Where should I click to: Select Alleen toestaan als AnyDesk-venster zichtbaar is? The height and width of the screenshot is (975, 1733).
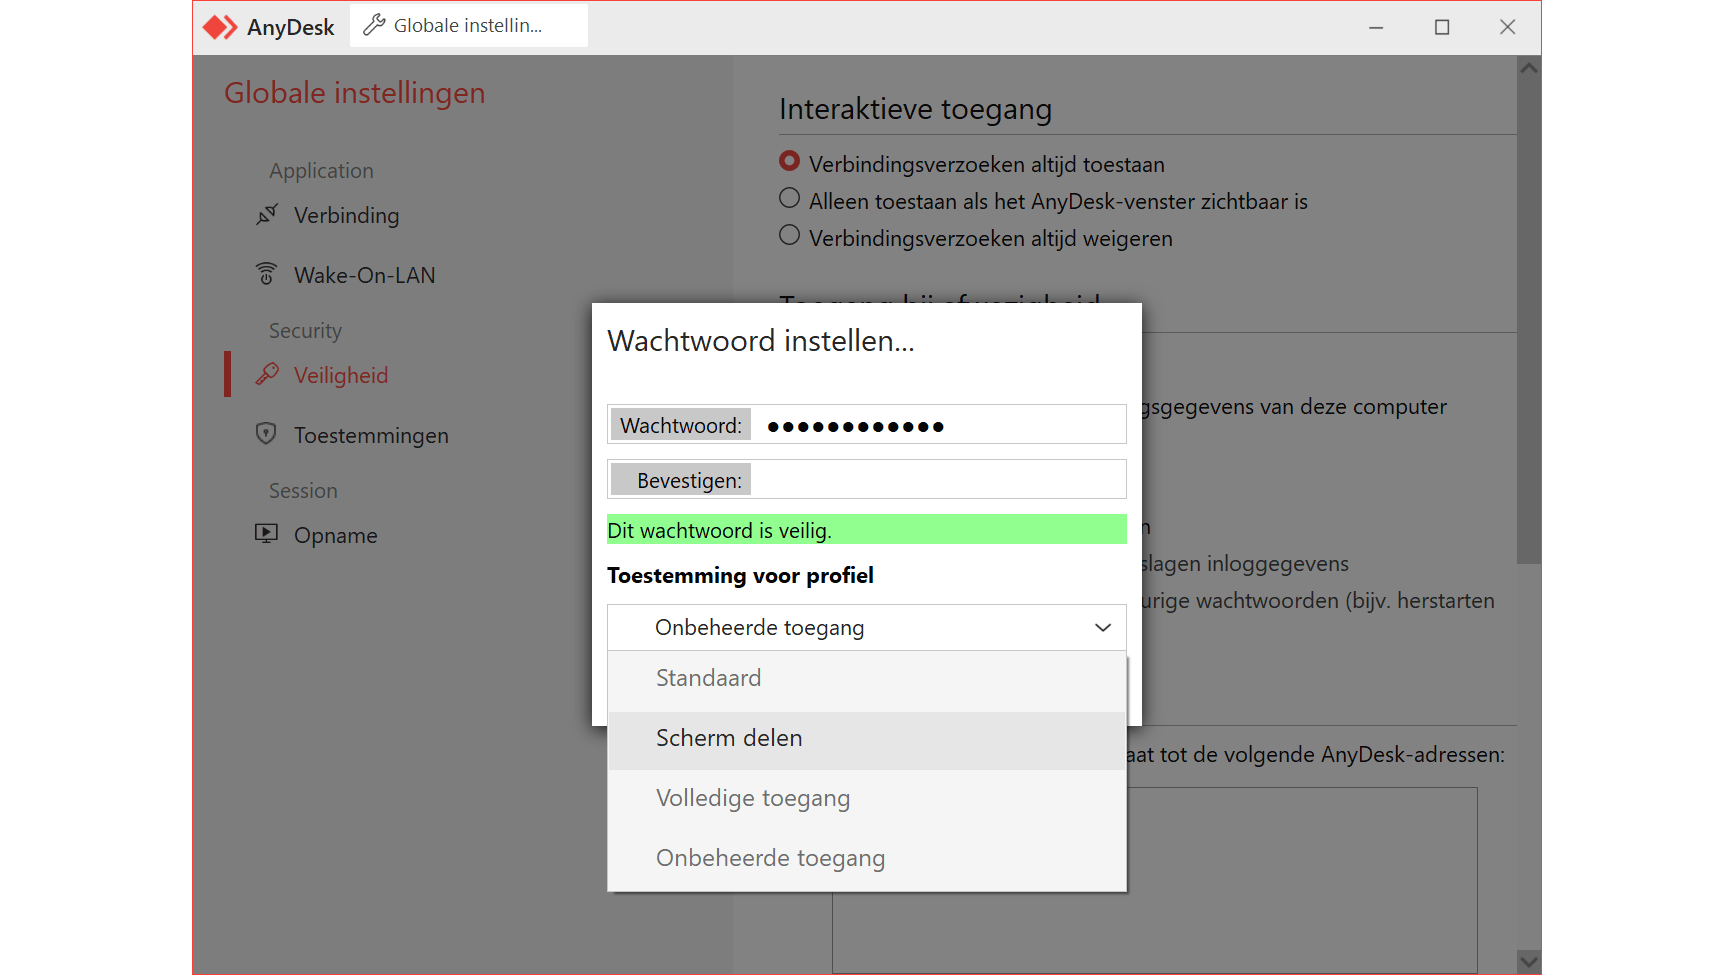(x=790, y=198)
